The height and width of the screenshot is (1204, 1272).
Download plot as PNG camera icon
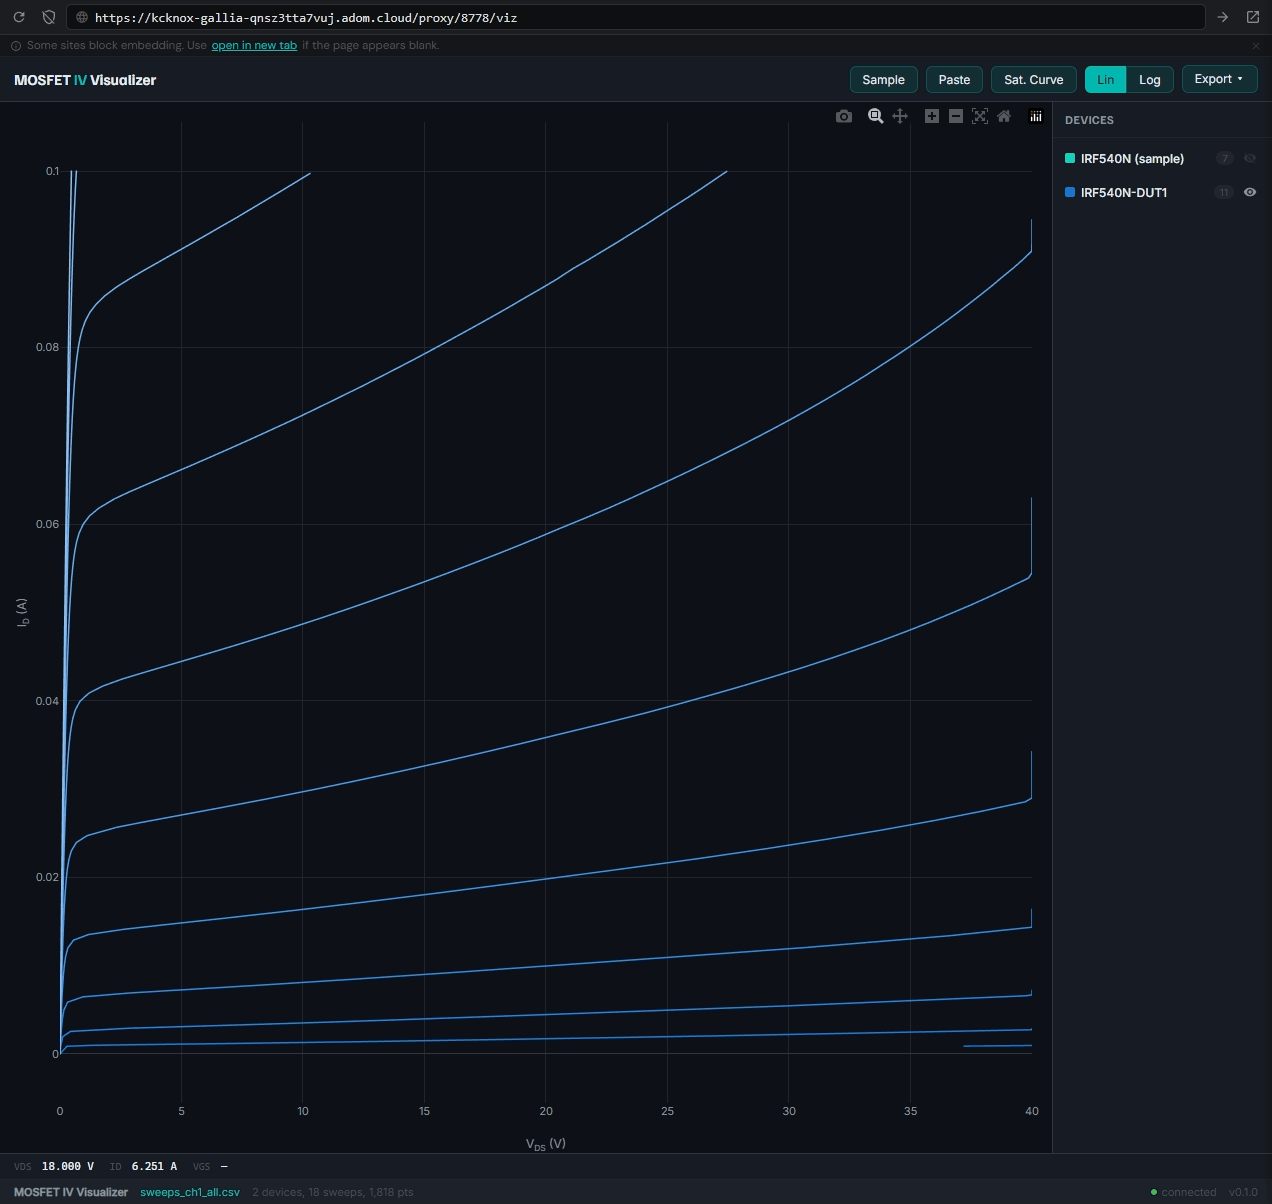844,116
